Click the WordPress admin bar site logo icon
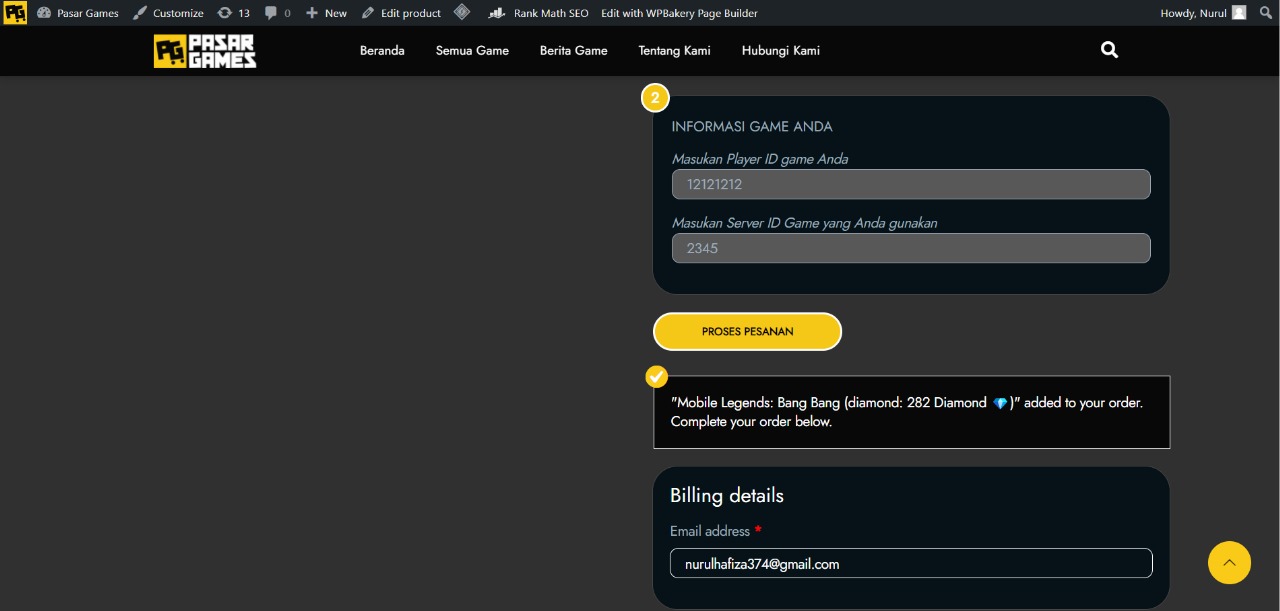 (x=14, y=13)
